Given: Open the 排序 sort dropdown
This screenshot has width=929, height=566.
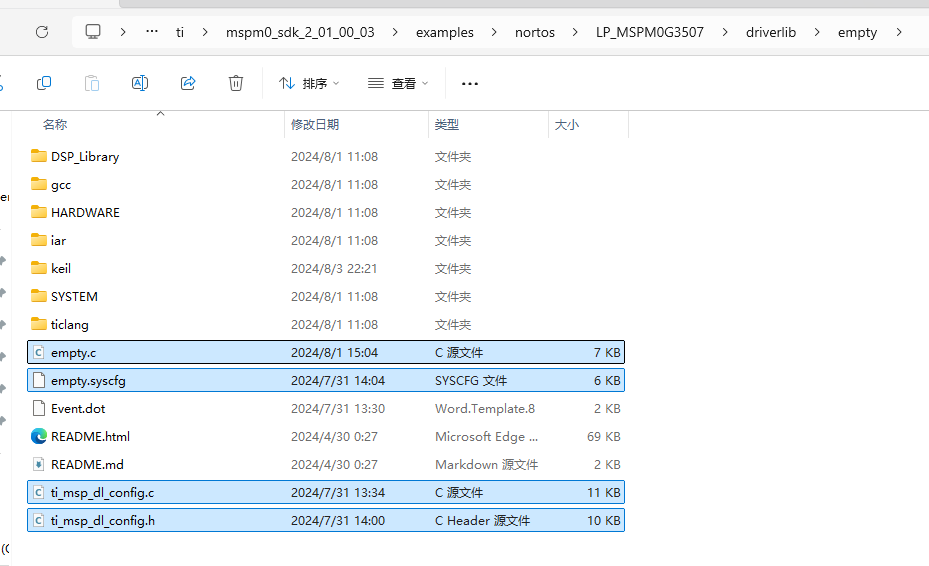Looking at the screenshot, I should pyautogui.click(x=309, y=84).
